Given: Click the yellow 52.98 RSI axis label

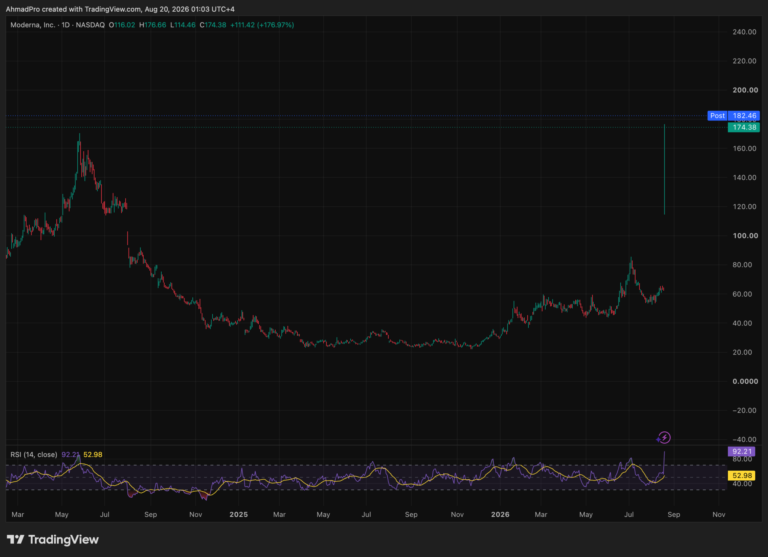Looking at the screenshot, I should 742,475.
